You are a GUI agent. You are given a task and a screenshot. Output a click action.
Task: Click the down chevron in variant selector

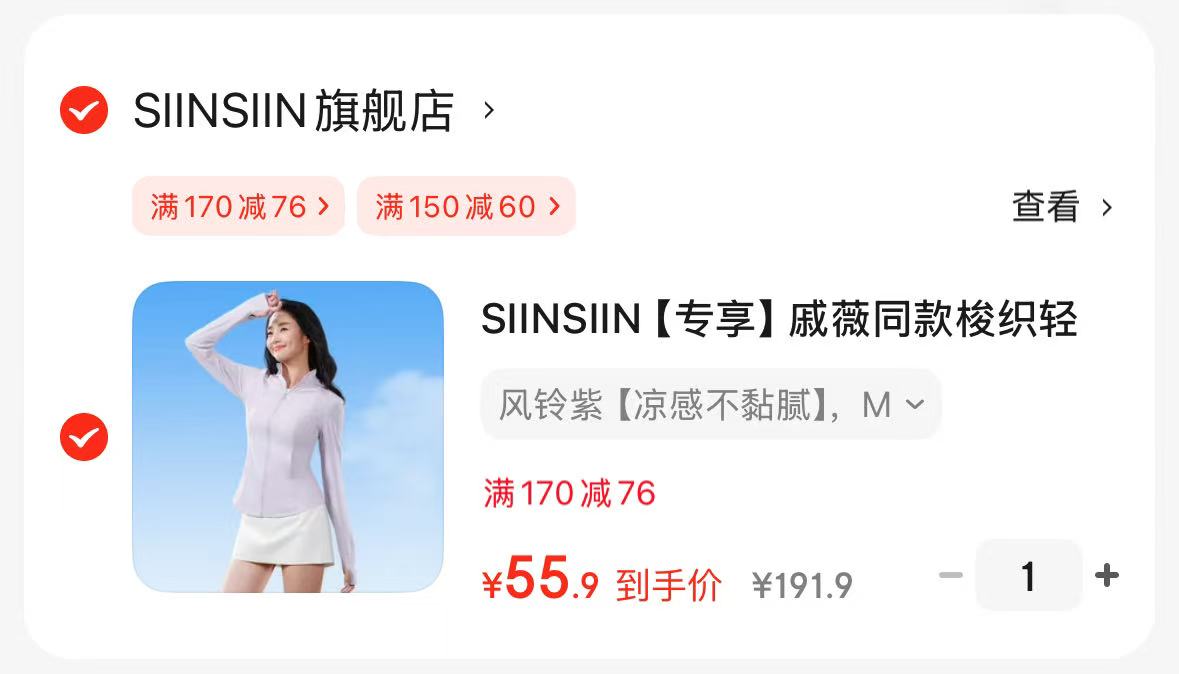click(x=915, y=405)
